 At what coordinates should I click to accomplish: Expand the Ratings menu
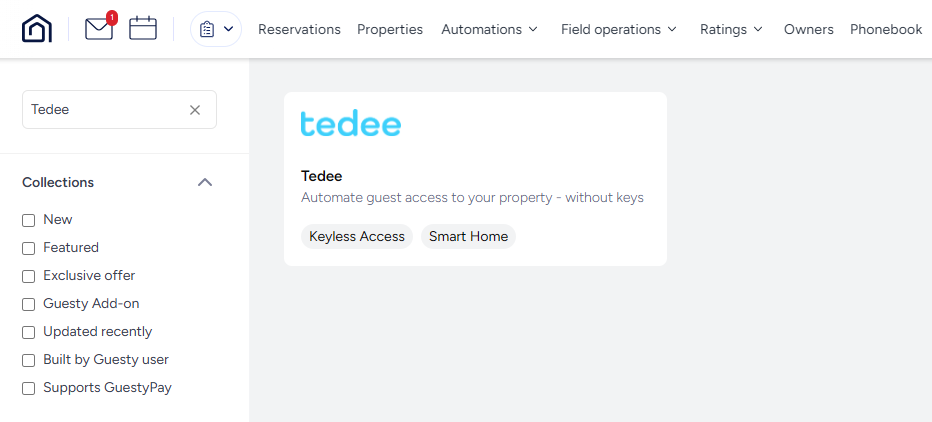tap(732, 29)
